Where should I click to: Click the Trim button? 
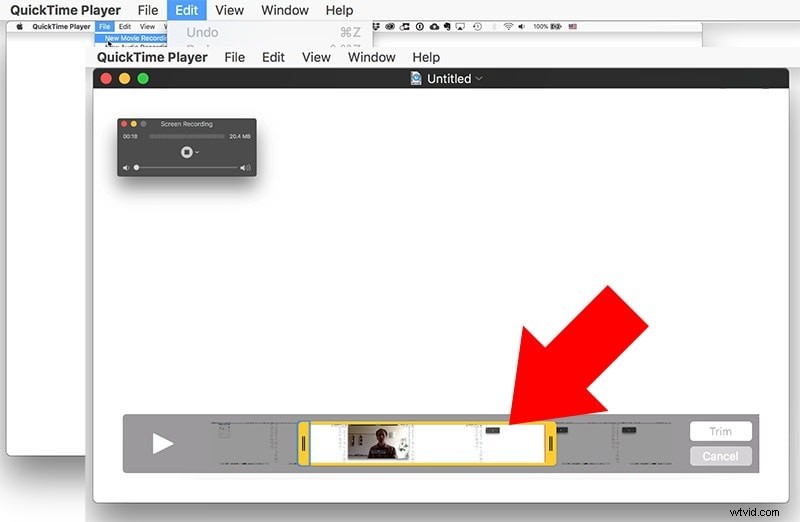click(720, 431)
